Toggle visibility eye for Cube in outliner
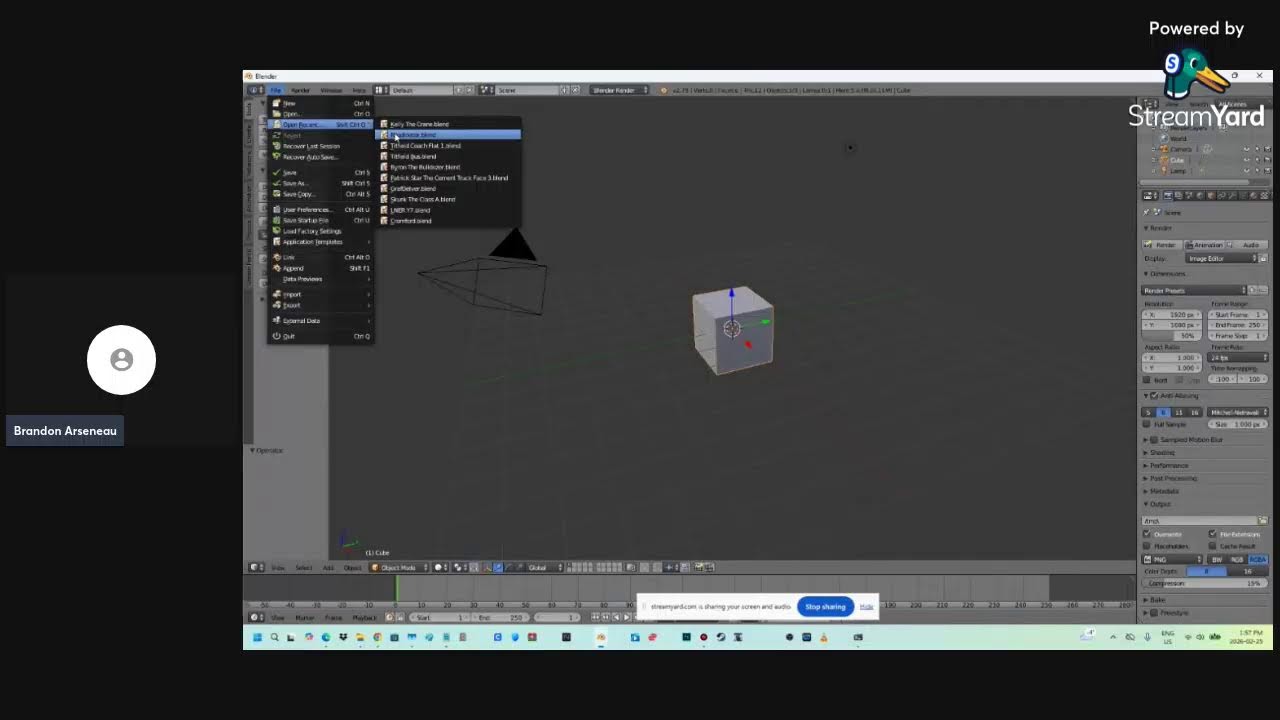Viewport: 1280px width, 720px height. point(1246,160)
